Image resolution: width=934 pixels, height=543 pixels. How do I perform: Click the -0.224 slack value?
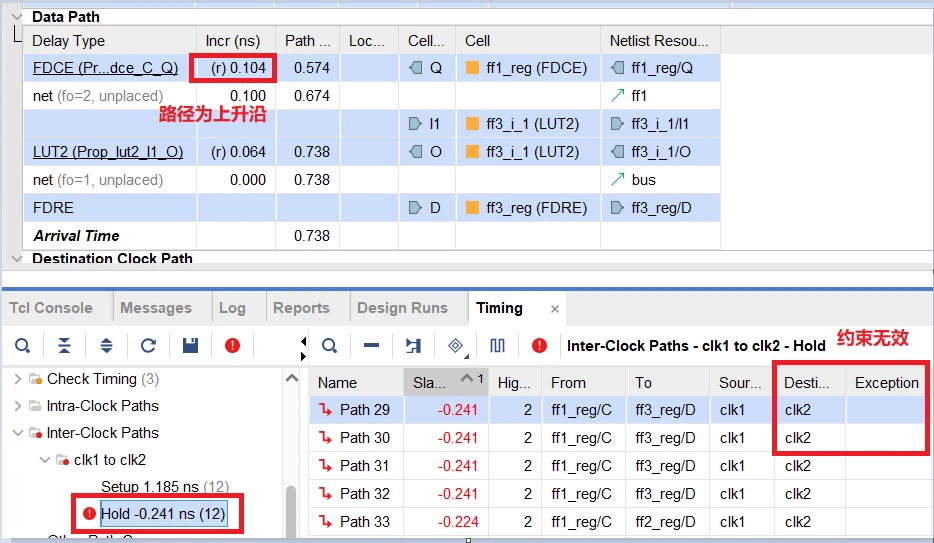457,522
